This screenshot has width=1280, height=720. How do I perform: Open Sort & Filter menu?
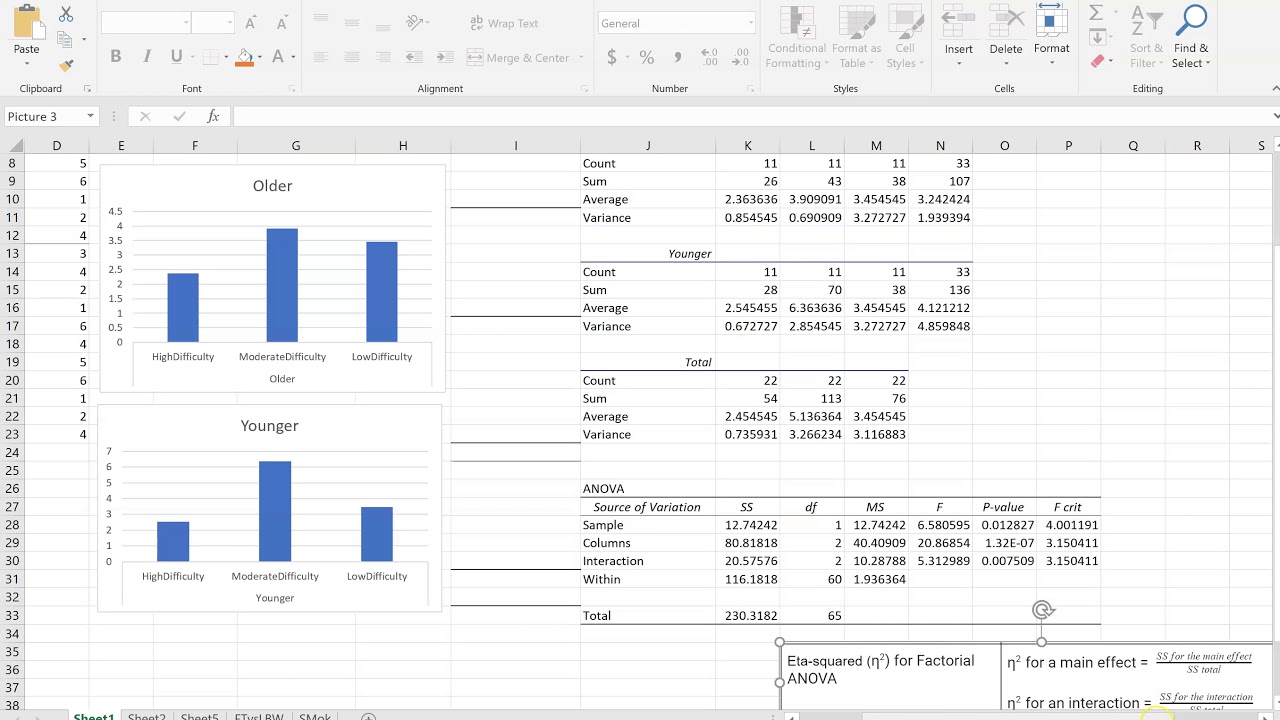pos(1146,39)
